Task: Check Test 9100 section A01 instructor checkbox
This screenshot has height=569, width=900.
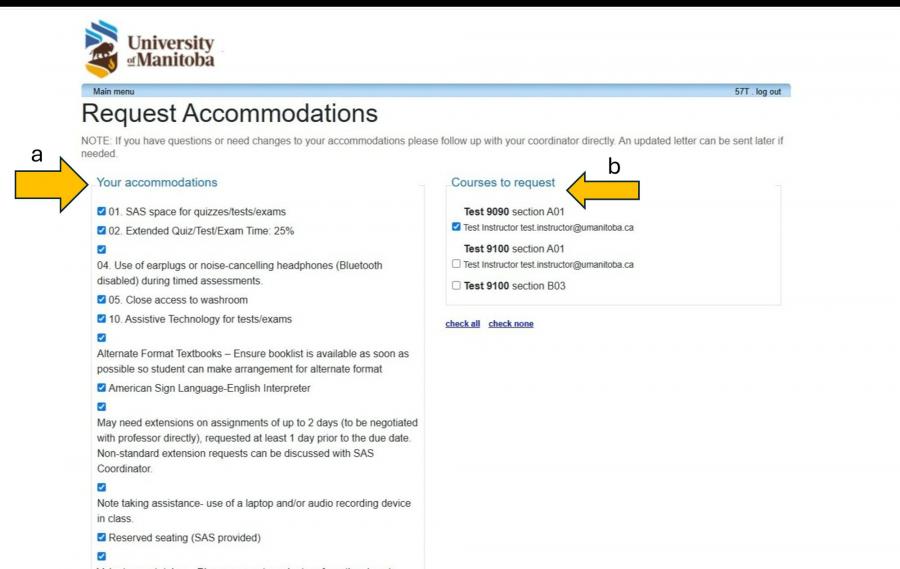Action: 456,264
